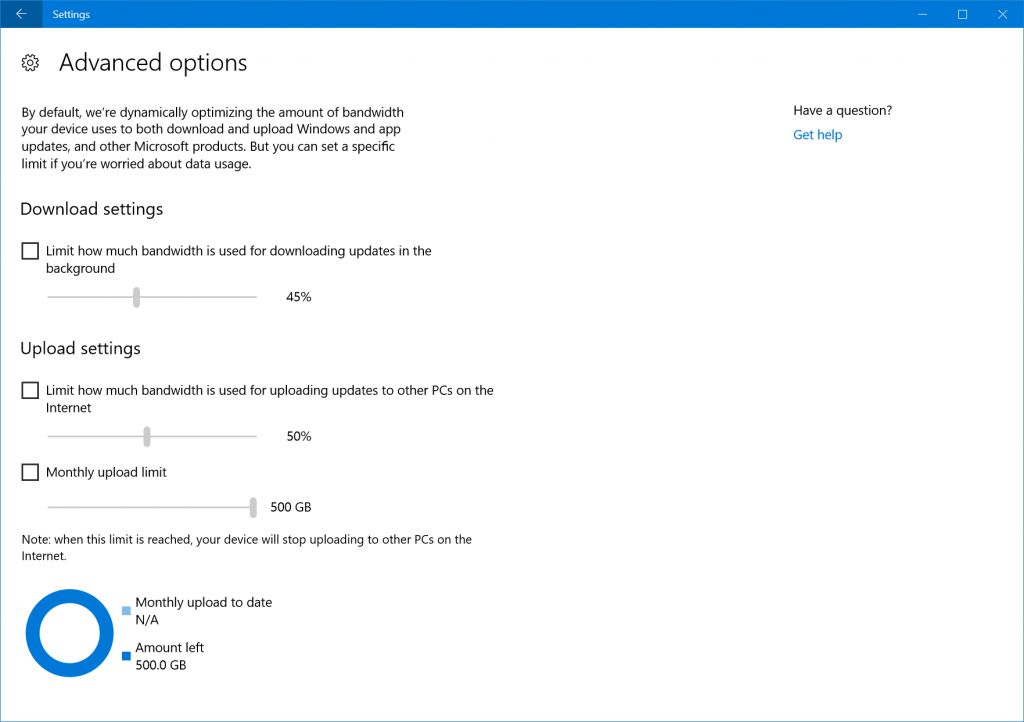Click the Advanced options page heading

pos(153,63)
